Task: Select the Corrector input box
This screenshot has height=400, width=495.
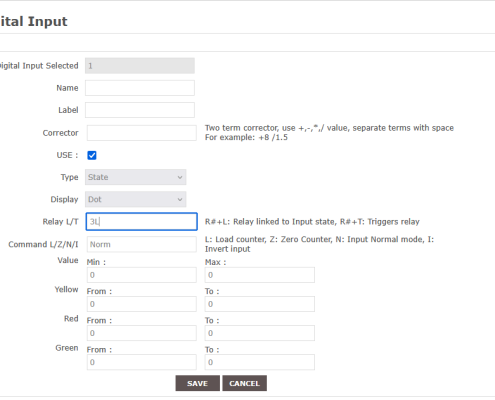Action: pyautogui.click(x=142, y=133)
